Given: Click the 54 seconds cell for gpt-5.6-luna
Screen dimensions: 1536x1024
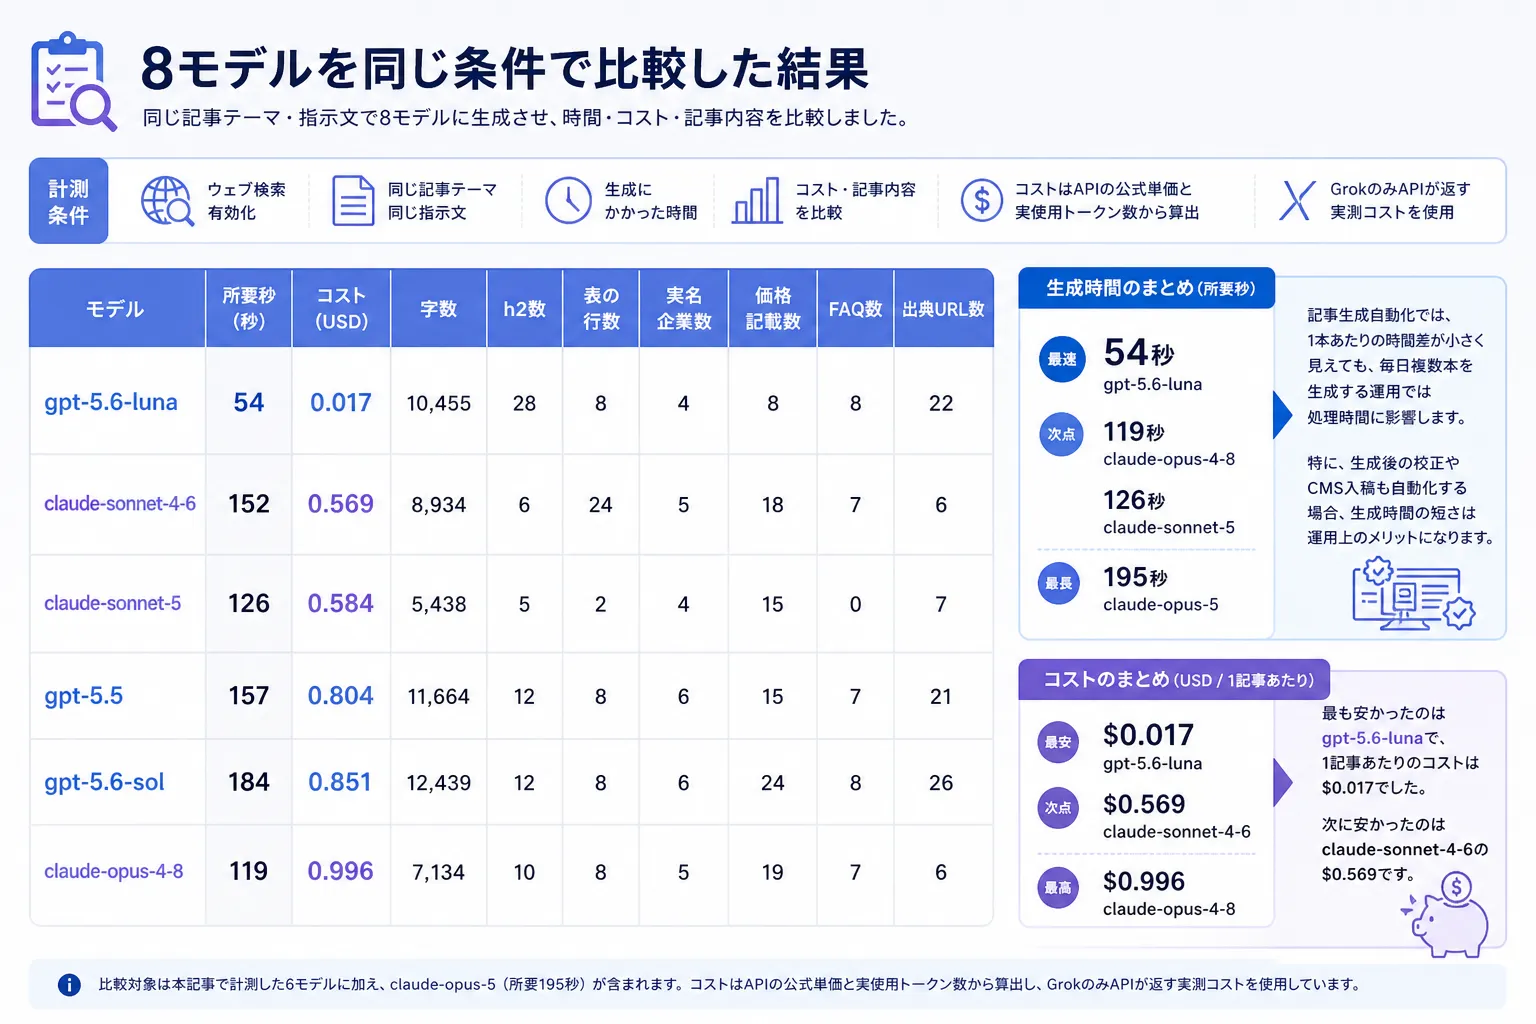Looking at the screenshot, I should [x=249, y=402].
